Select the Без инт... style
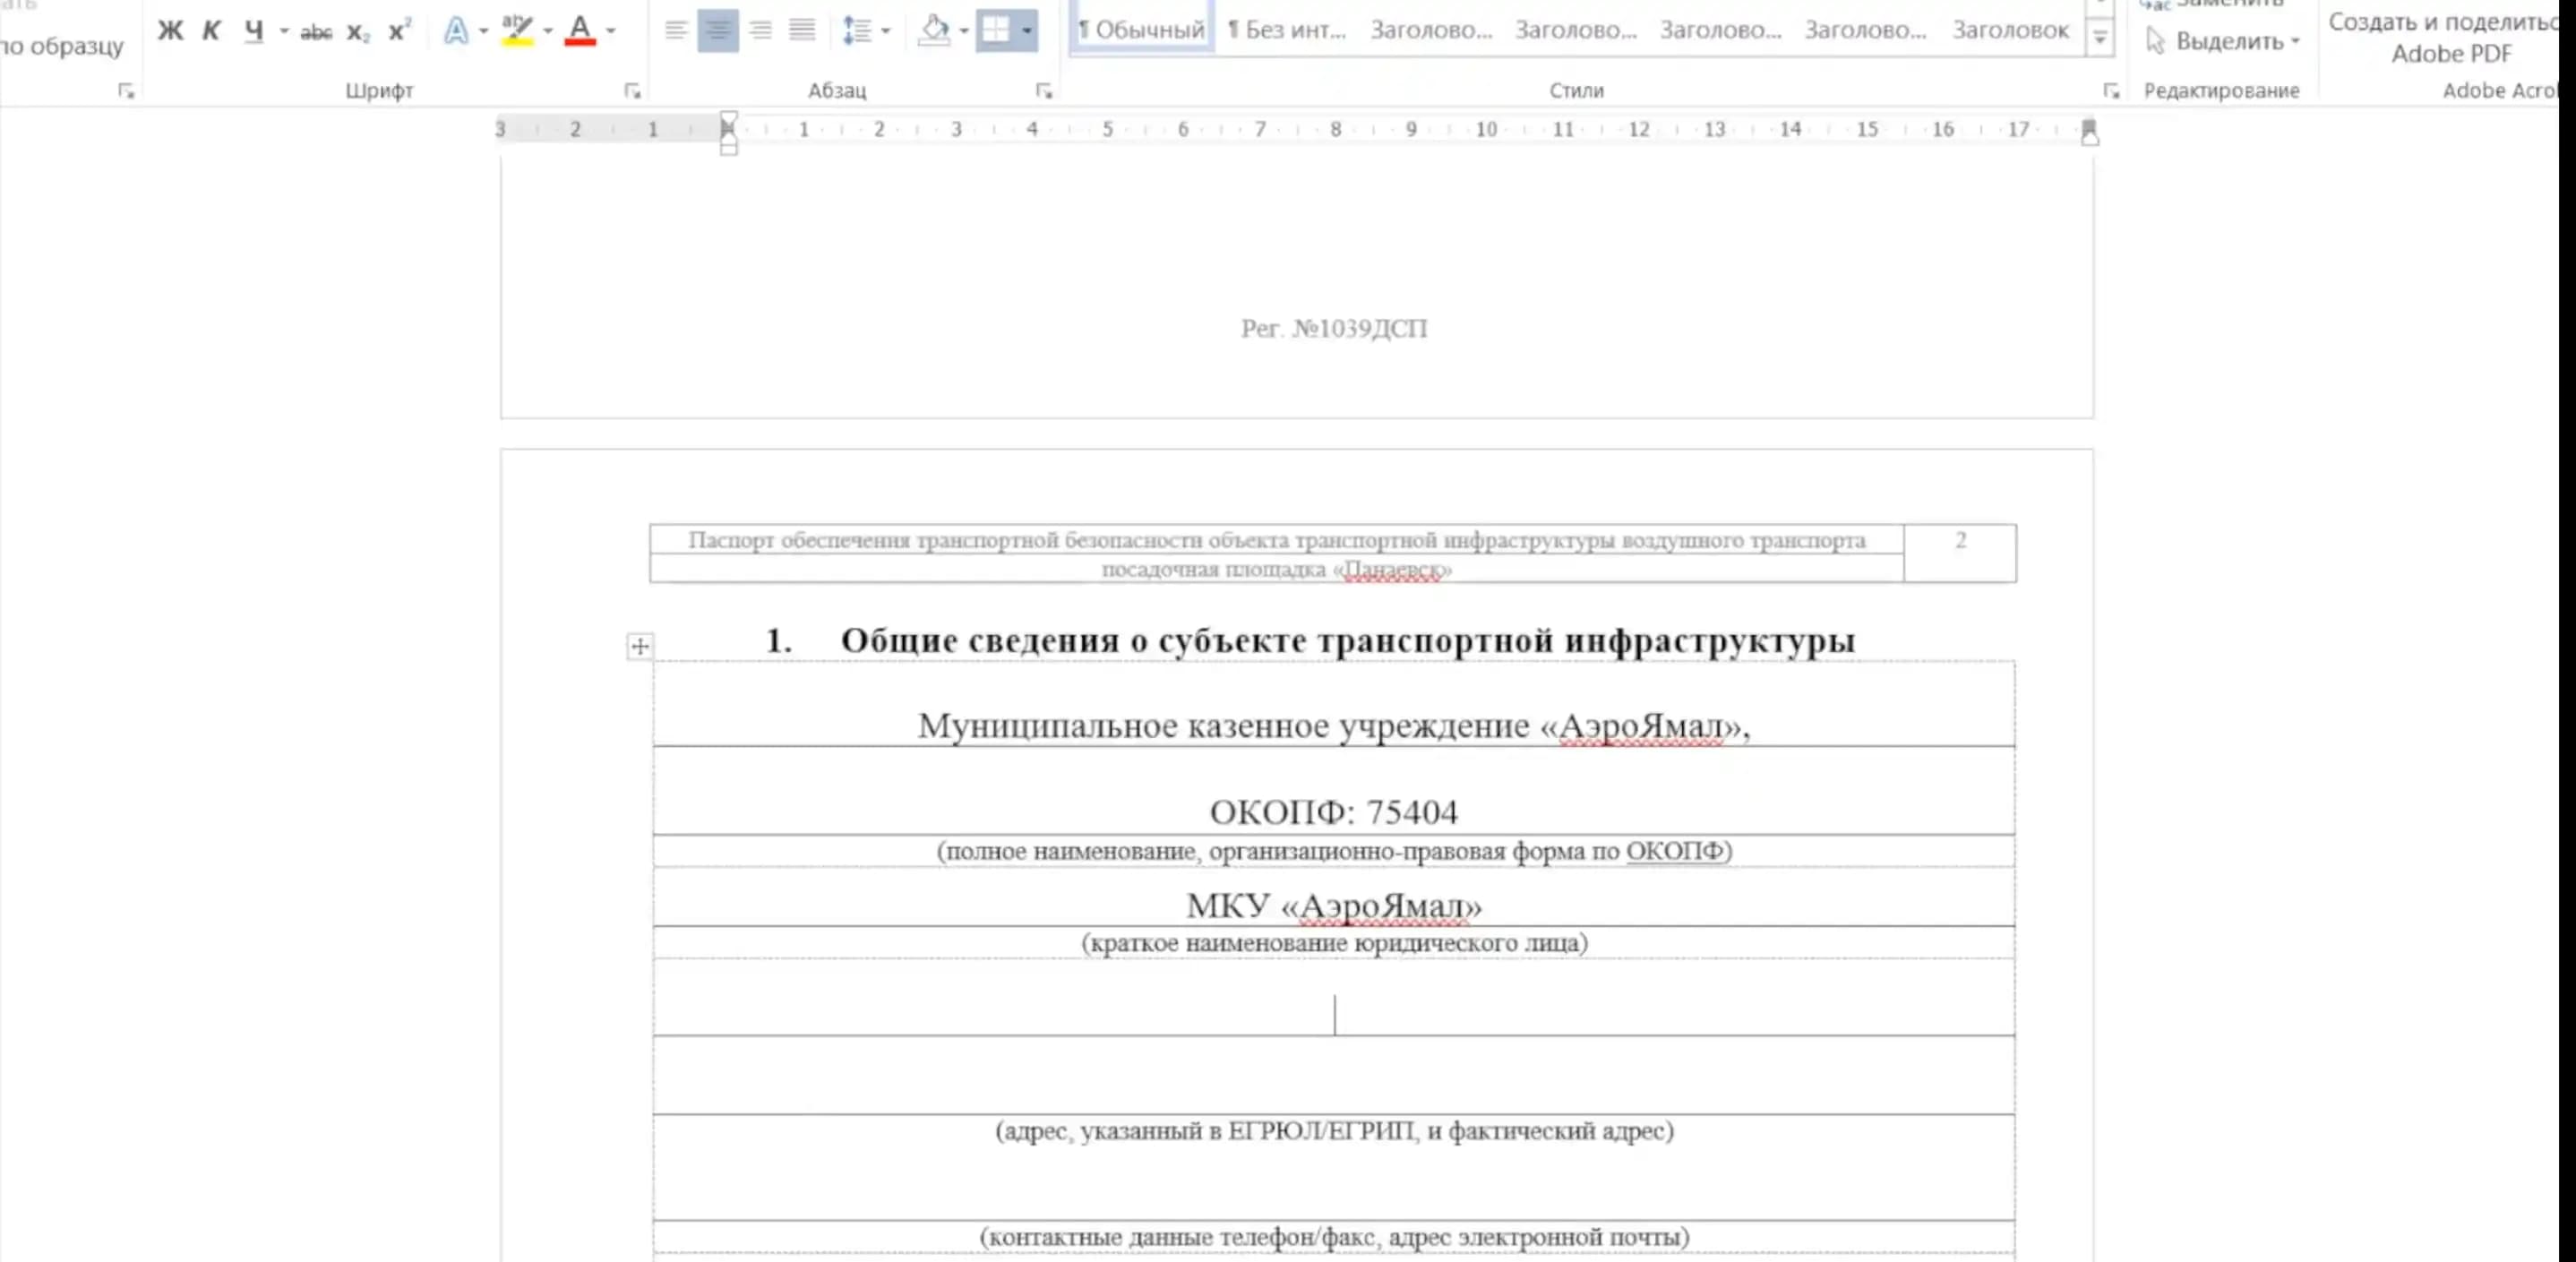2576x1262 pixels. pyautogui.click(x=1287, y=30)
